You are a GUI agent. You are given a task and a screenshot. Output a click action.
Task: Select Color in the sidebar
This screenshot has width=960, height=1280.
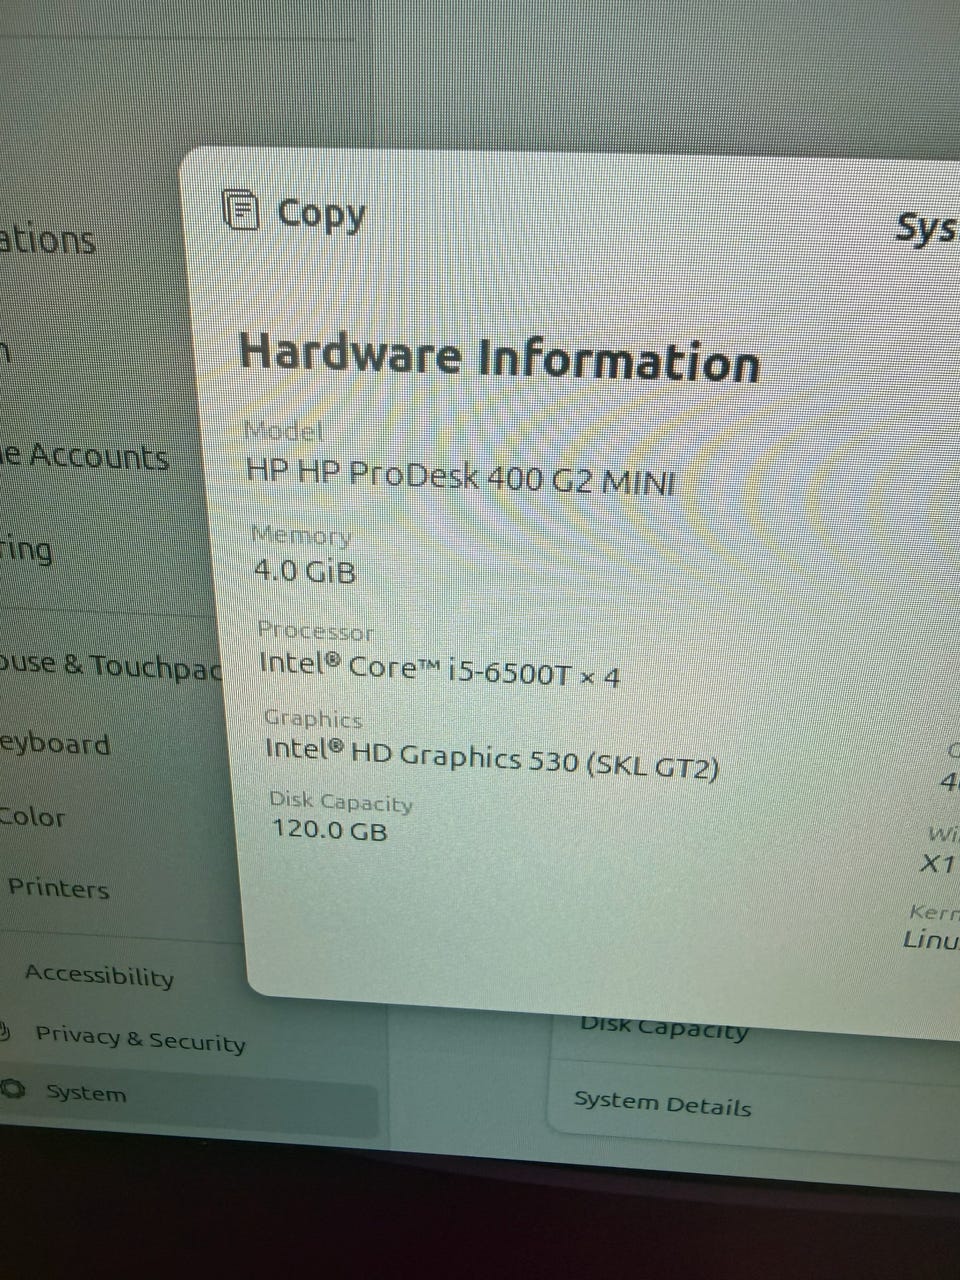32,816
